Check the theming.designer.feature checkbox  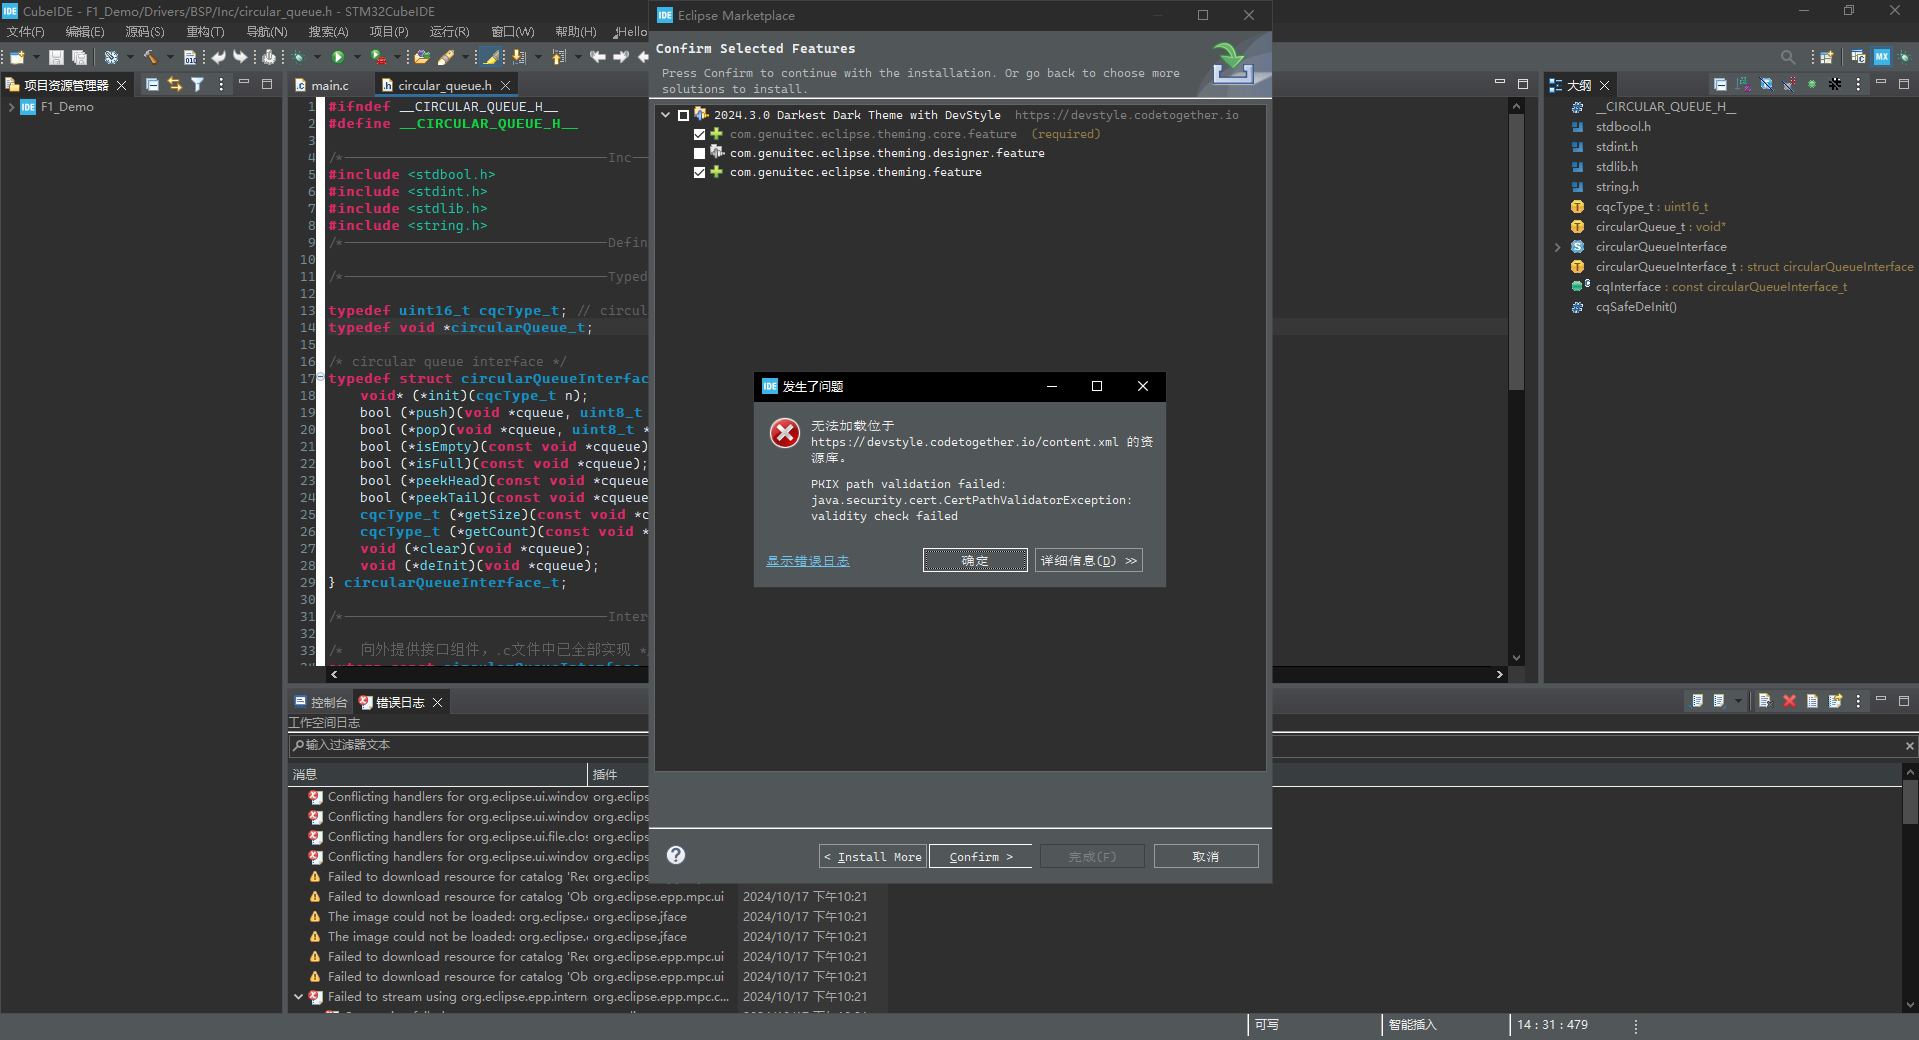699,153
